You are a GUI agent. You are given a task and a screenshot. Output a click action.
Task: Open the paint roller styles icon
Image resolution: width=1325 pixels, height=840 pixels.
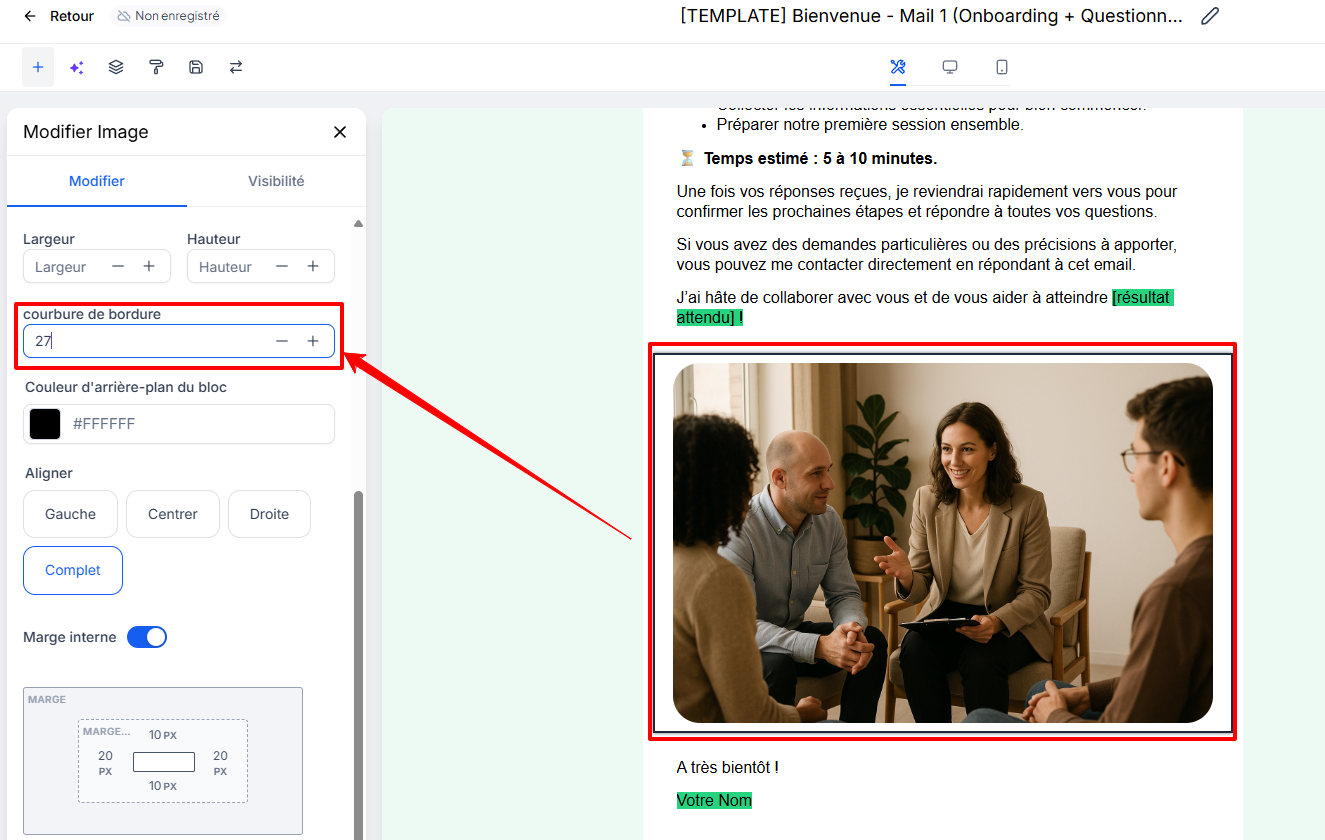[156, 67]
